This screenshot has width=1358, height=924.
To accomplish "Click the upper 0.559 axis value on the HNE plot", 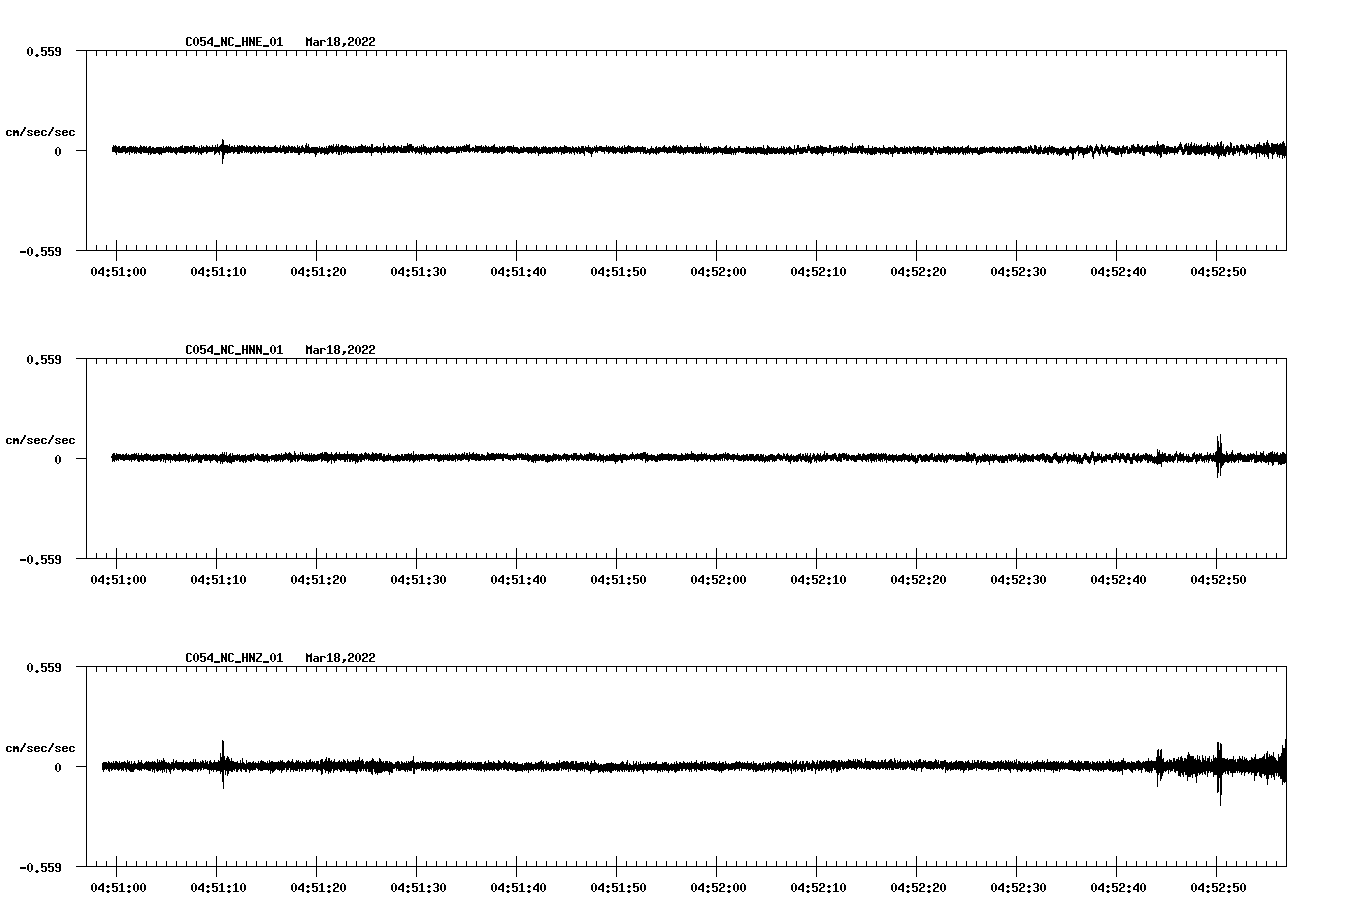I will click(x=44, y=51).
